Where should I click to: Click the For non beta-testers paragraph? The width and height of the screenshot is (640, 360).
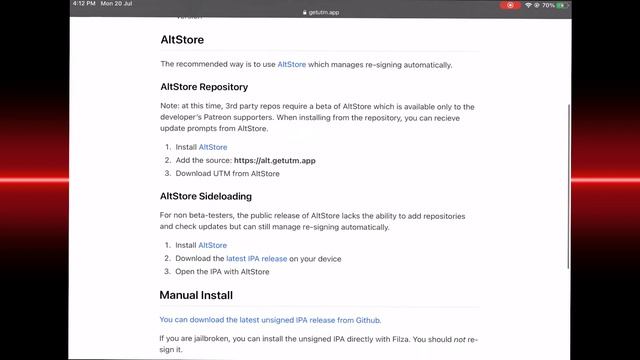(x=313, y=222)
